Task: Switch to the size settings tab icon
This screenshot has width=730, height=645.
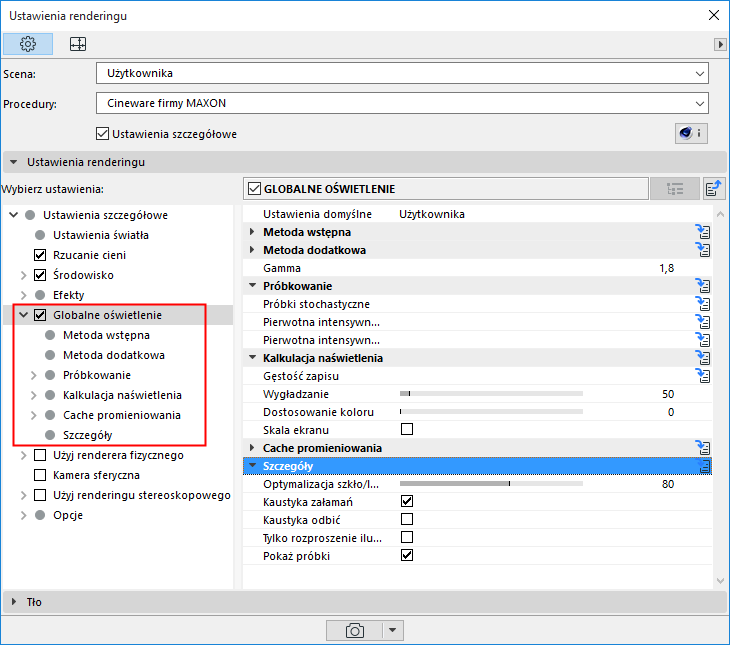Action: [78, 44]
